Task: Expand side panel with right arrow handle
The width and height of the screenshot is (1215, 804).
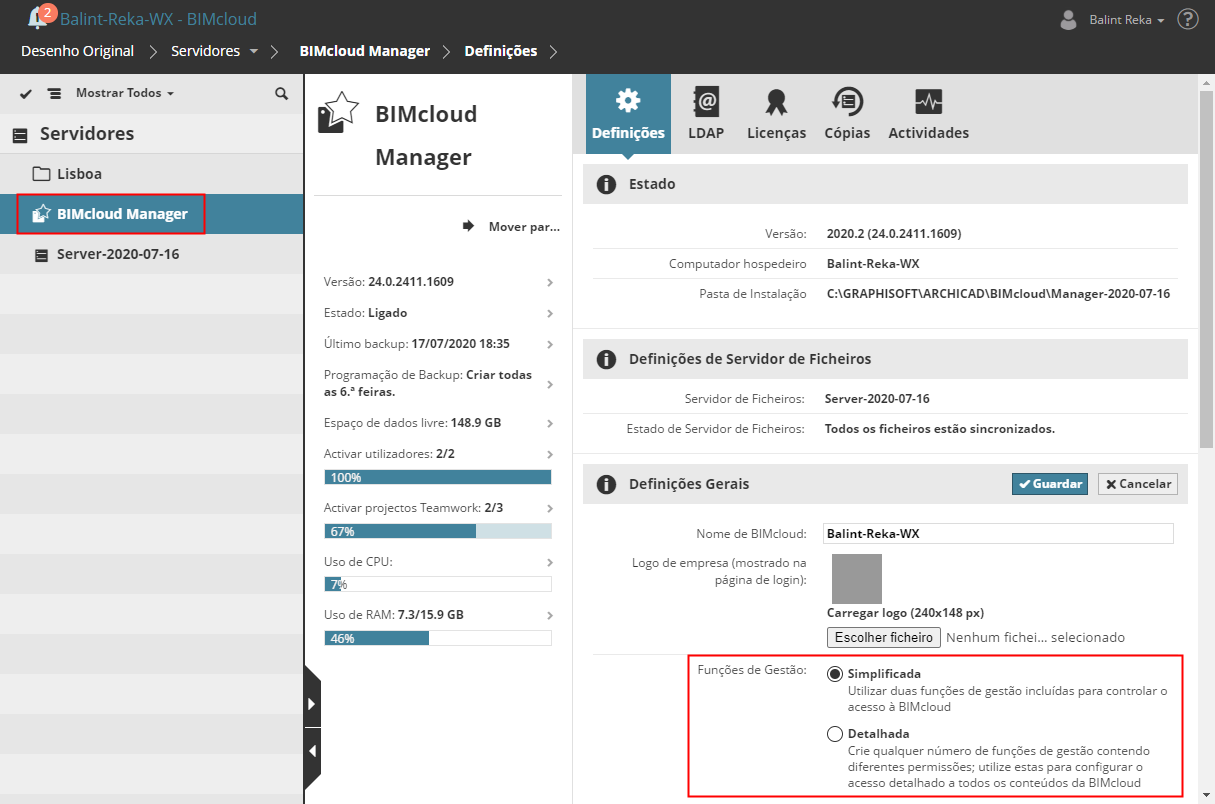Action: (x=312, y=705)
